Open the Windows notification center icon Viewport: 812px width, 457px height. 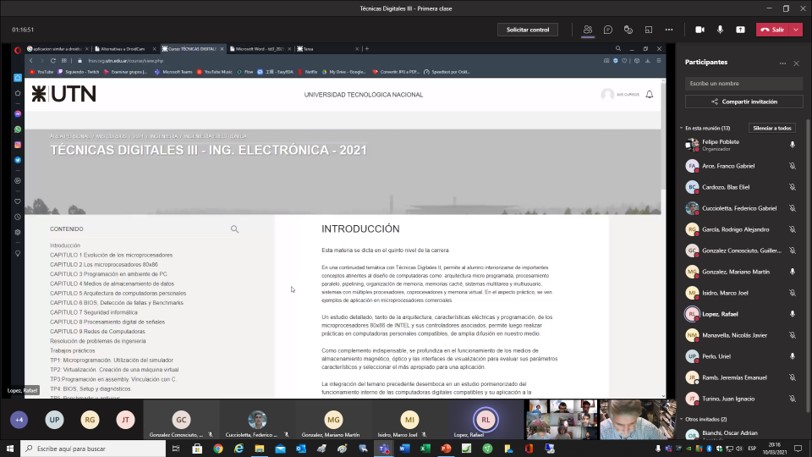click(799, 448)
